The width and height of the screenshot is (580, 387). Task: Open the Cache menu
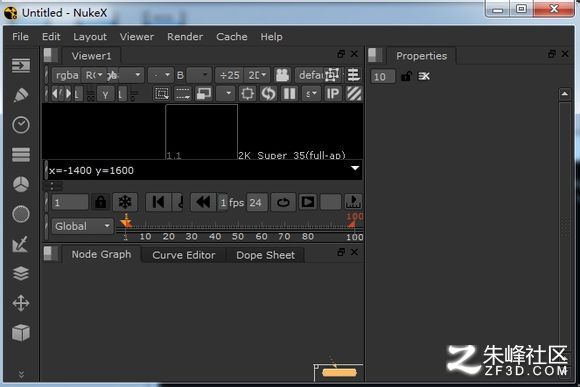point(232,37)
